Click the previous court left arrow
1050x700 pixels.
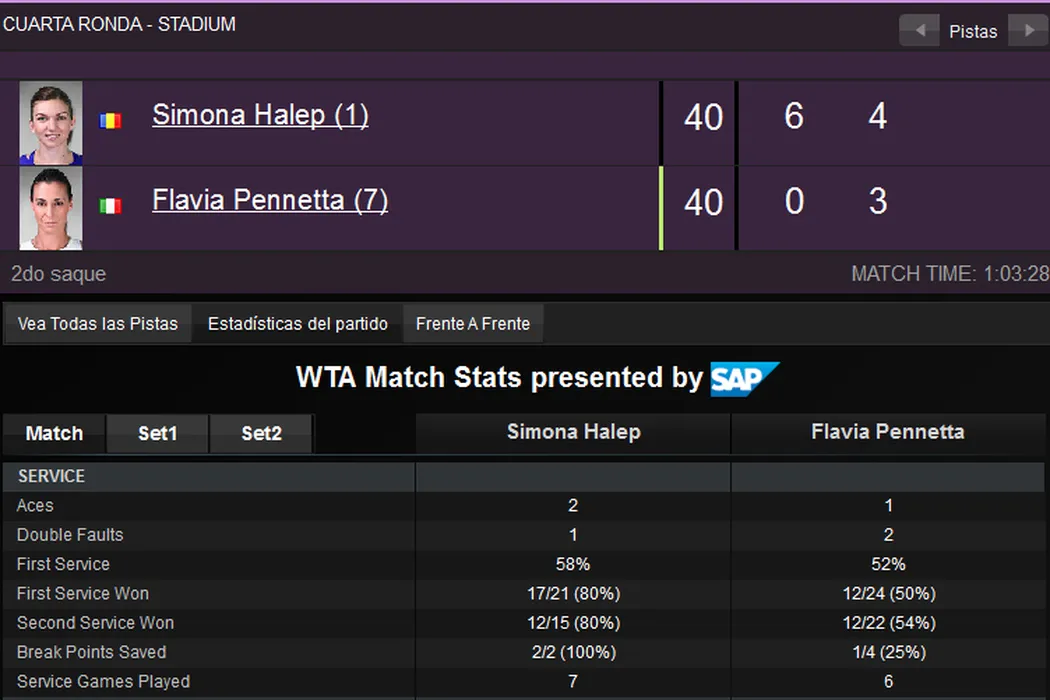[x=919, y=30]
